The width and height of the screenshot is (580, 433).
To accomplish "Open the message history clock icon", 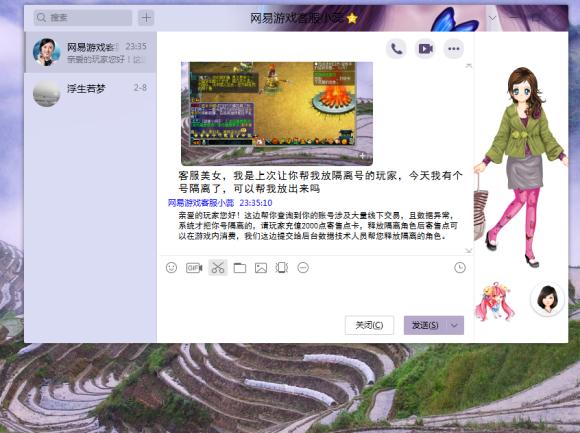I will point(460,267).
